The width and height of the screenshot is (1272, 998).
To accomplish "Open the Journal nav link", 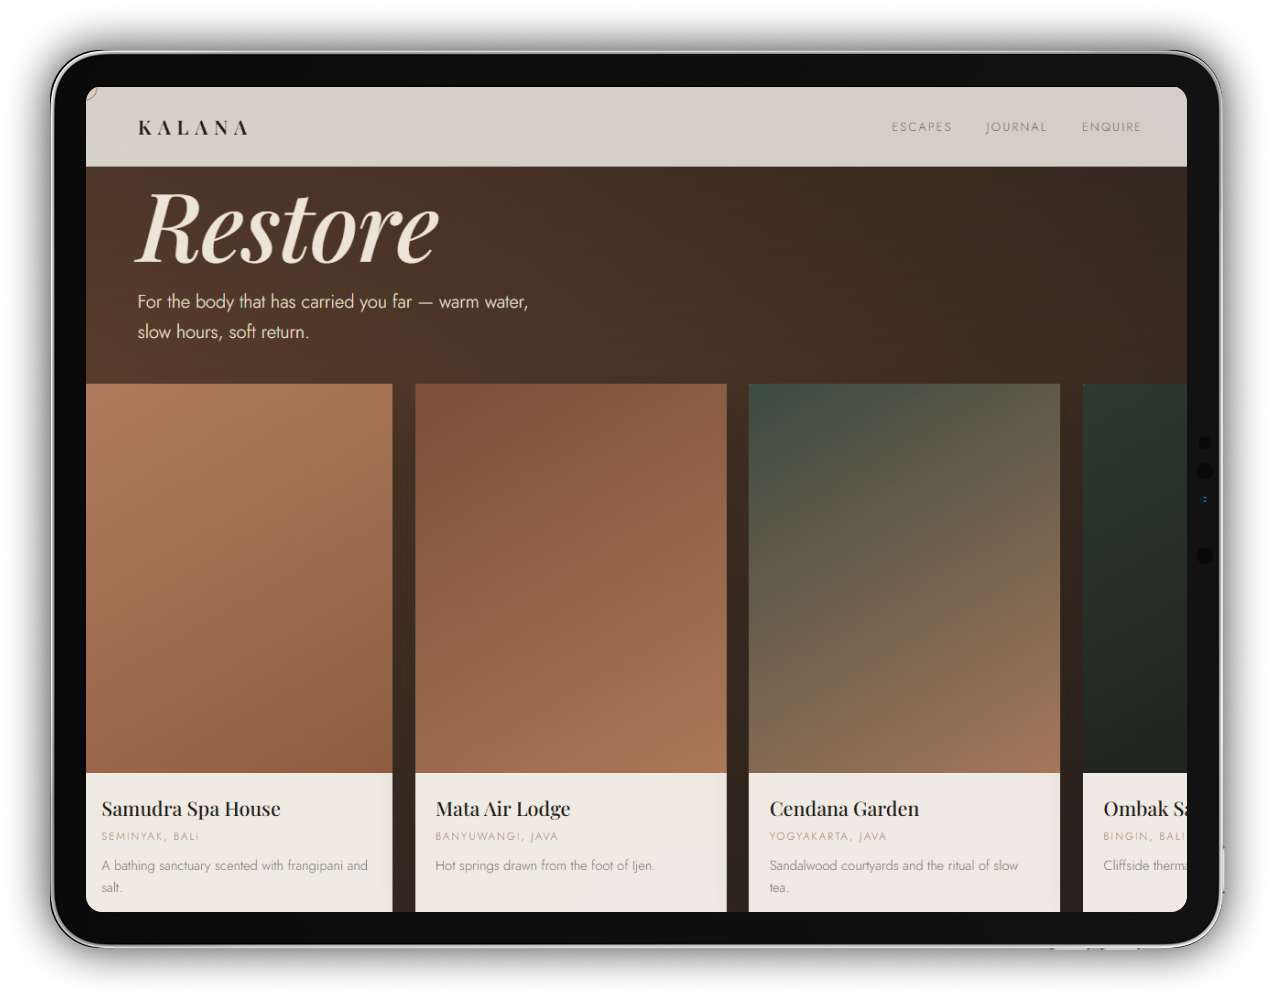I will tap(1016, 127).
